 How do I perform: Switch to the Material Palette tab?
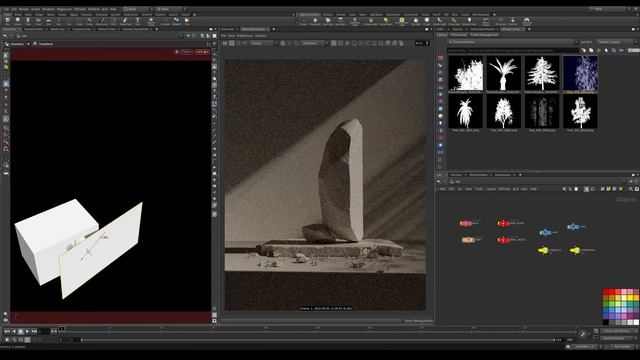click(478, 175)
